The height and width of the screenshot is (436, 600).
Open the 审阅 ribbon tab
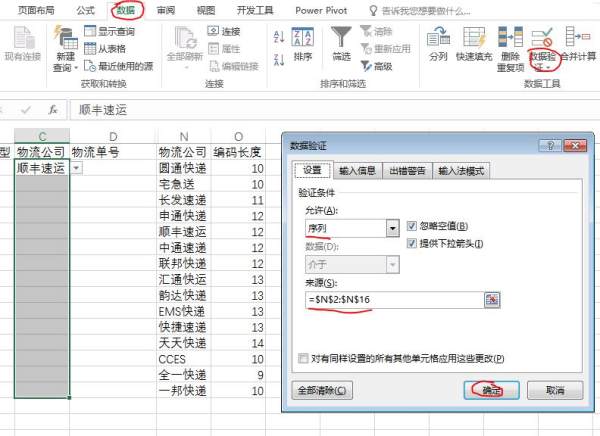166,10
